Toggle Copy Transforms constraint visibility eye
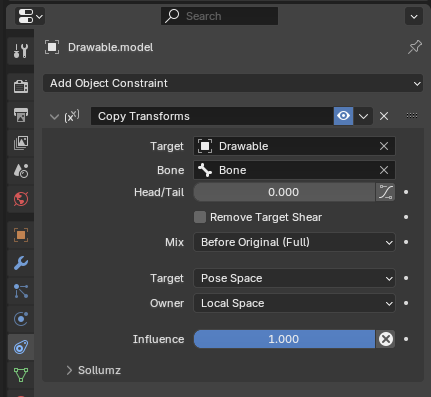Image resolution: width=431 pixels, height=397 pixels. [343, 116]
